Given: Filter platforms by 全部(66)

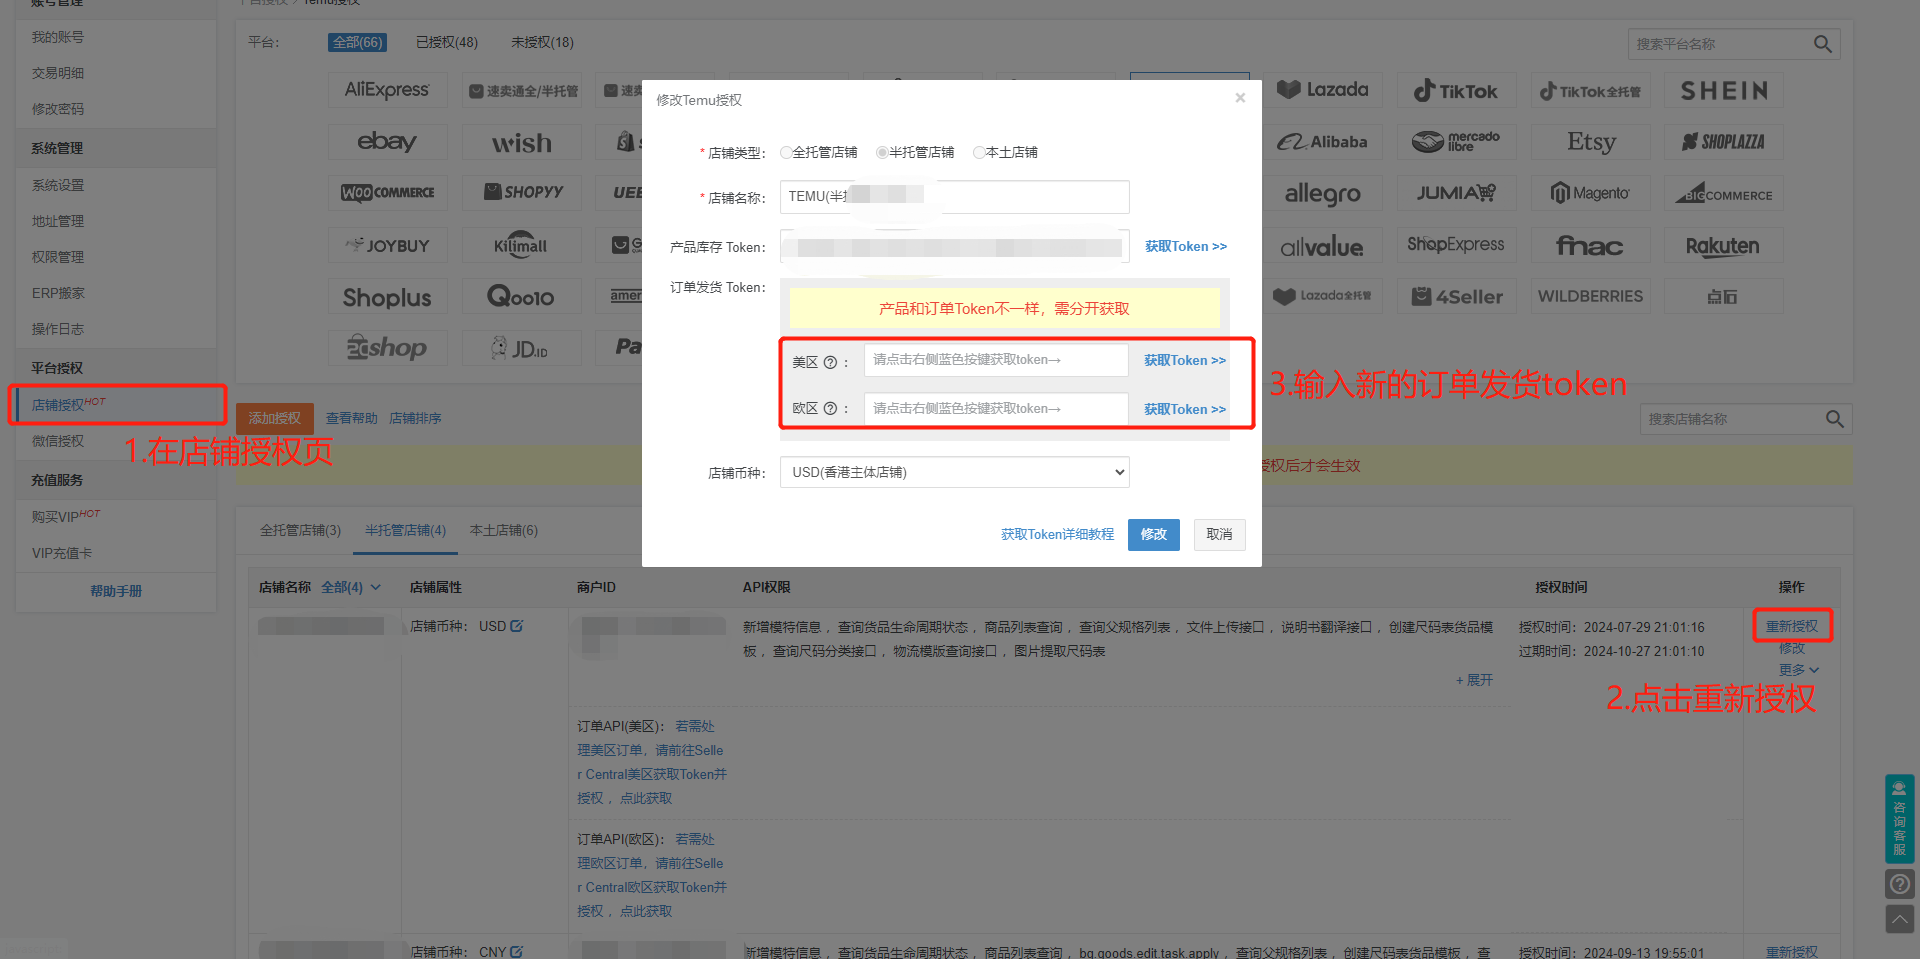Looking at the screenshot, I should click(x=357, y=42).
